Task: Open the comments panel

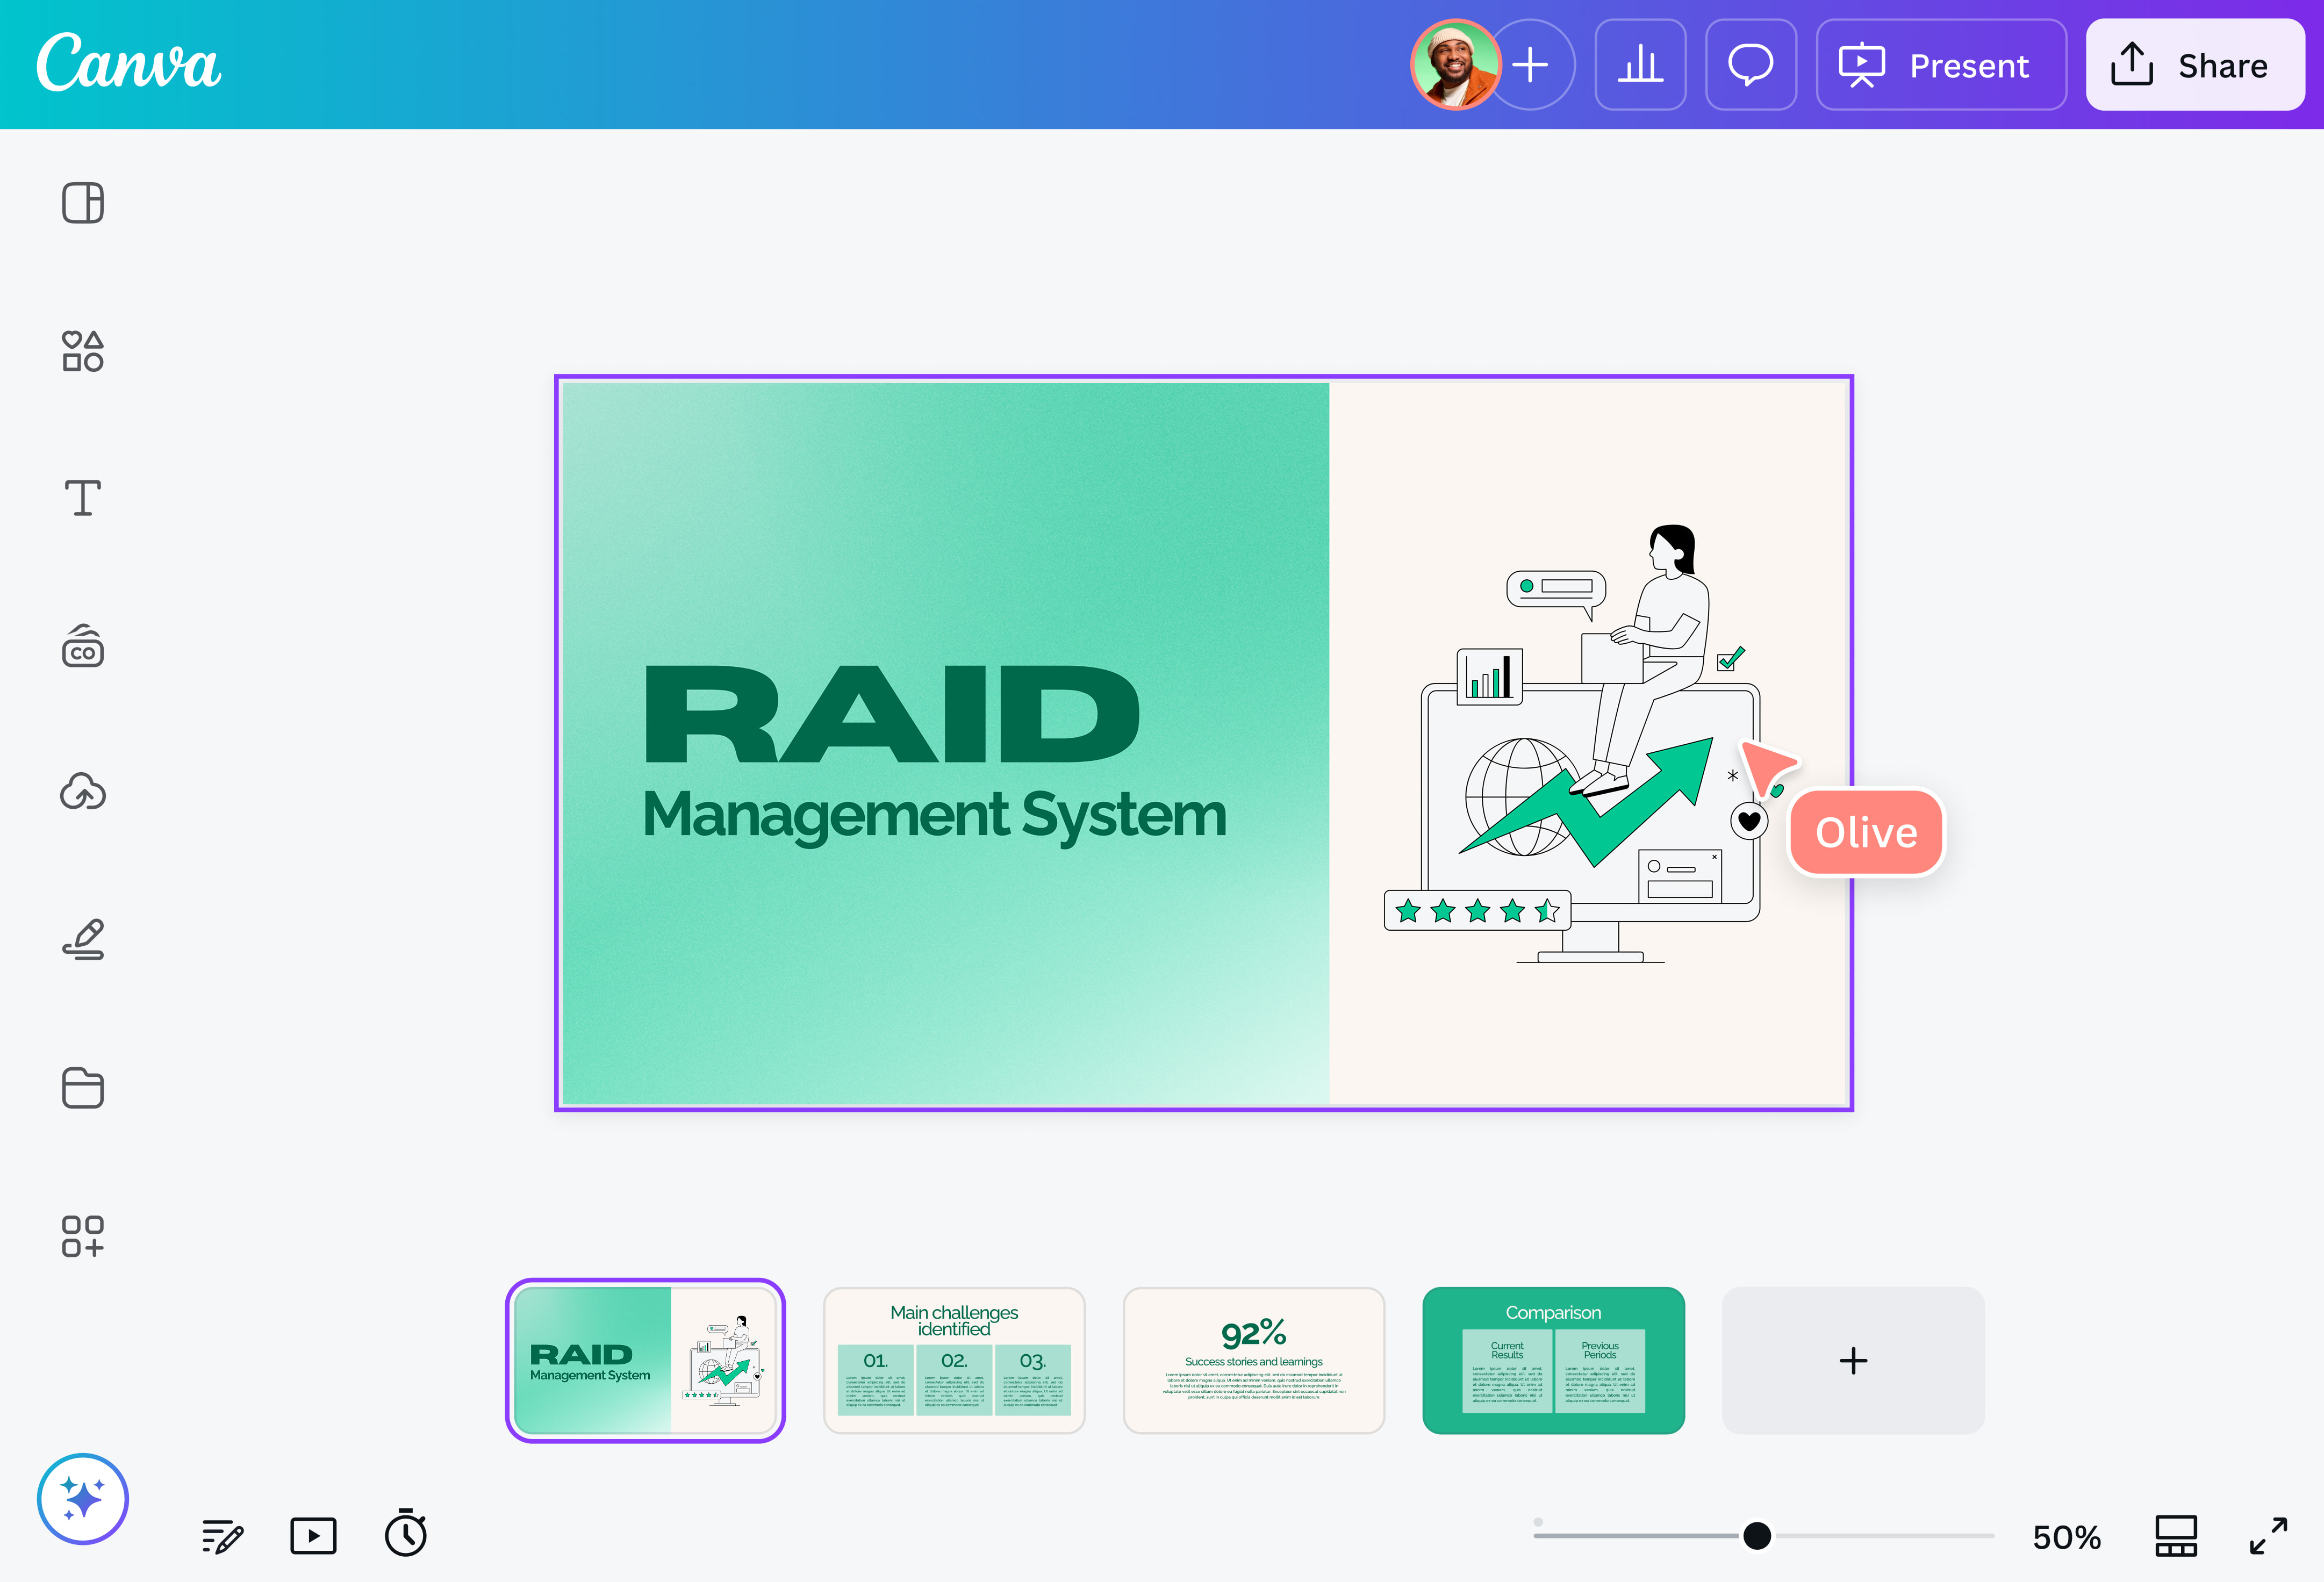Action: (x=1751, y=64)
